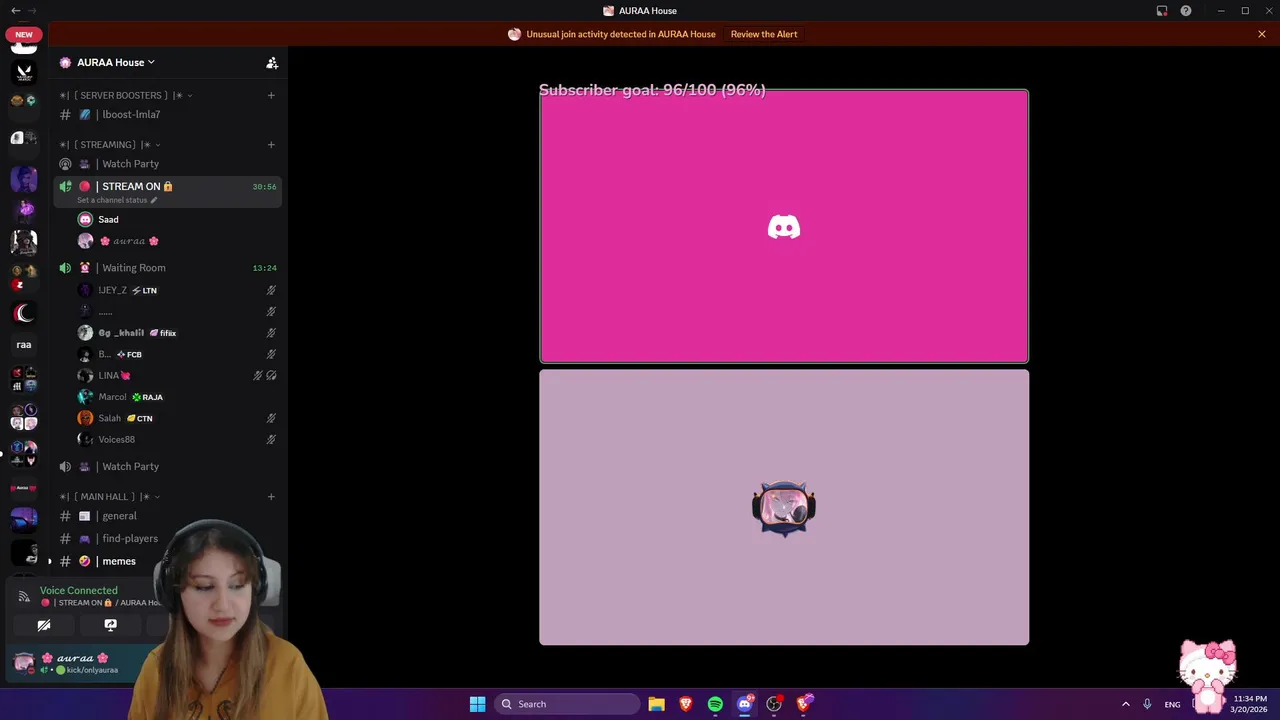Open the shield app icon right of OBS on taskbar

[x=803, y=704]
